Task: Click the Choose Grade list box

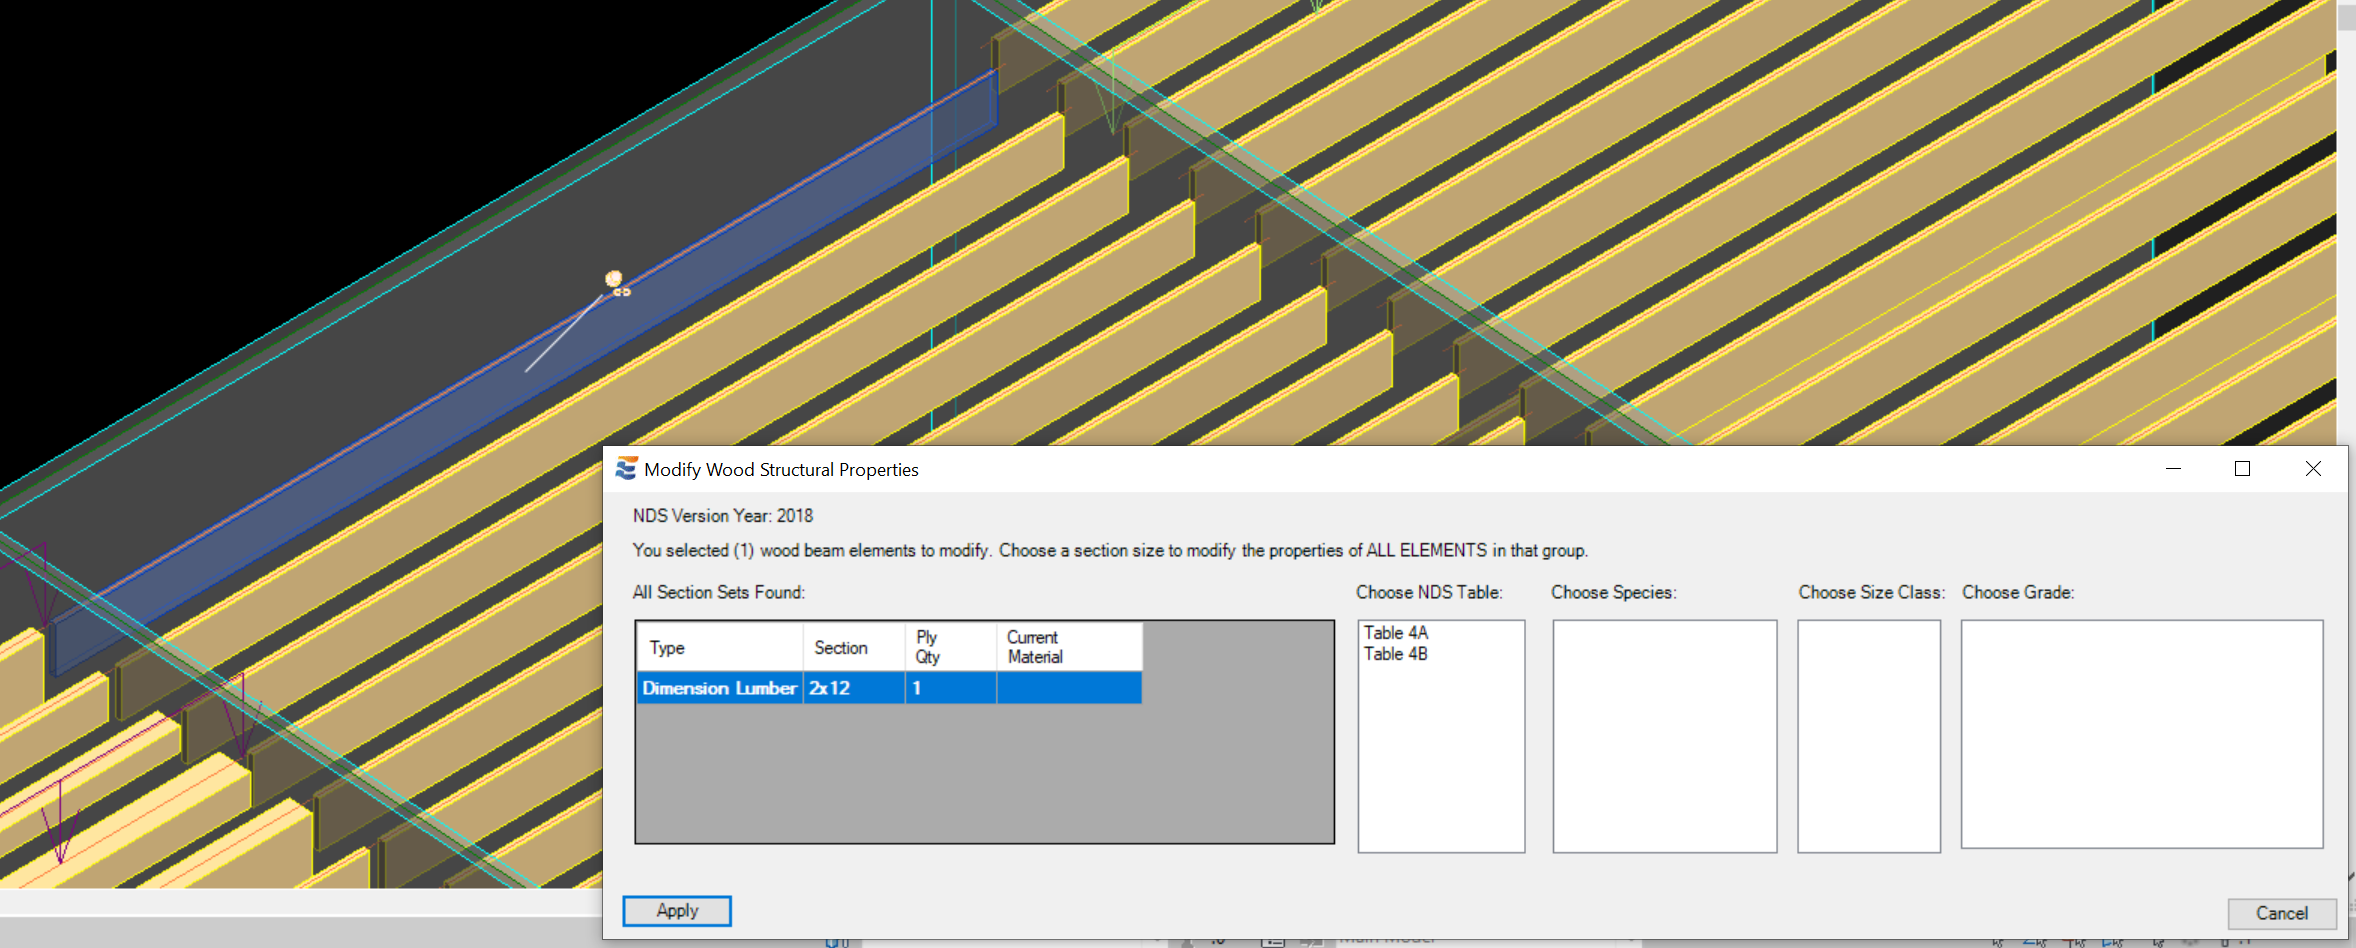Action: coord(2142,734)
